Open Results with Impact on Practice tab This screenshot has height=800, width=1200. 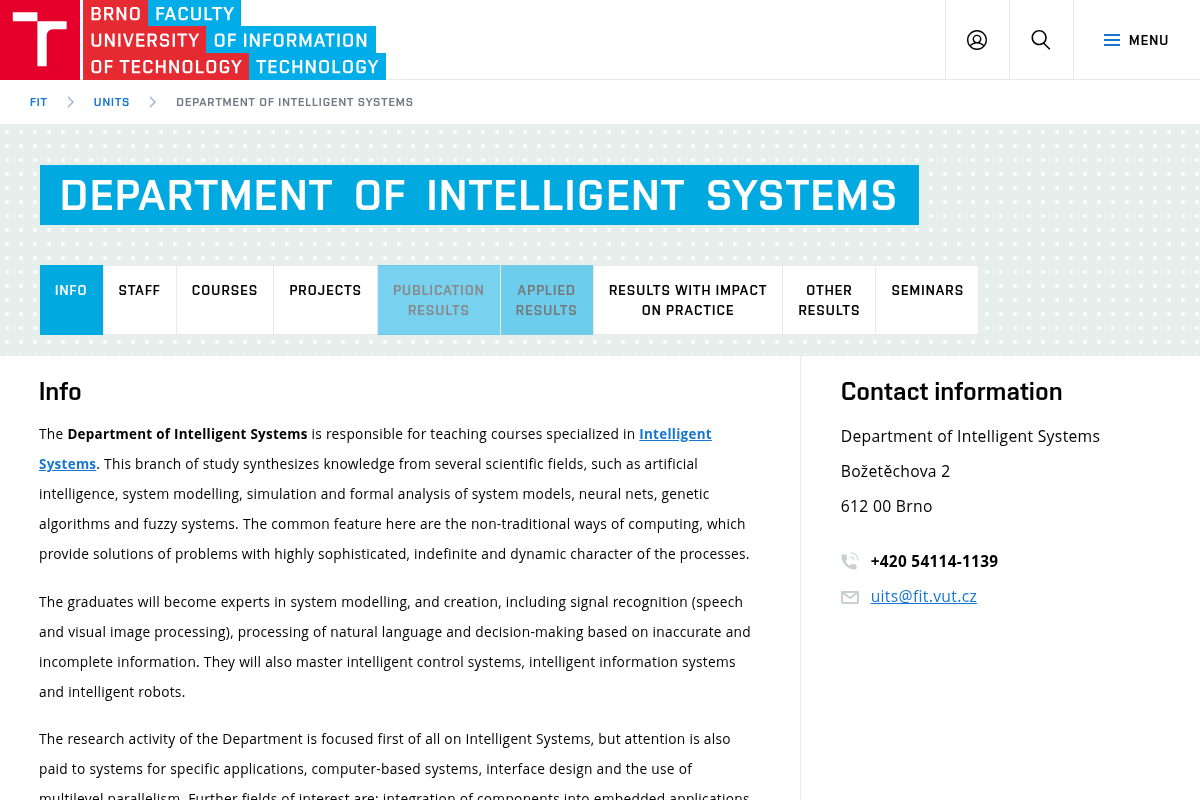[x=688, y=300]
